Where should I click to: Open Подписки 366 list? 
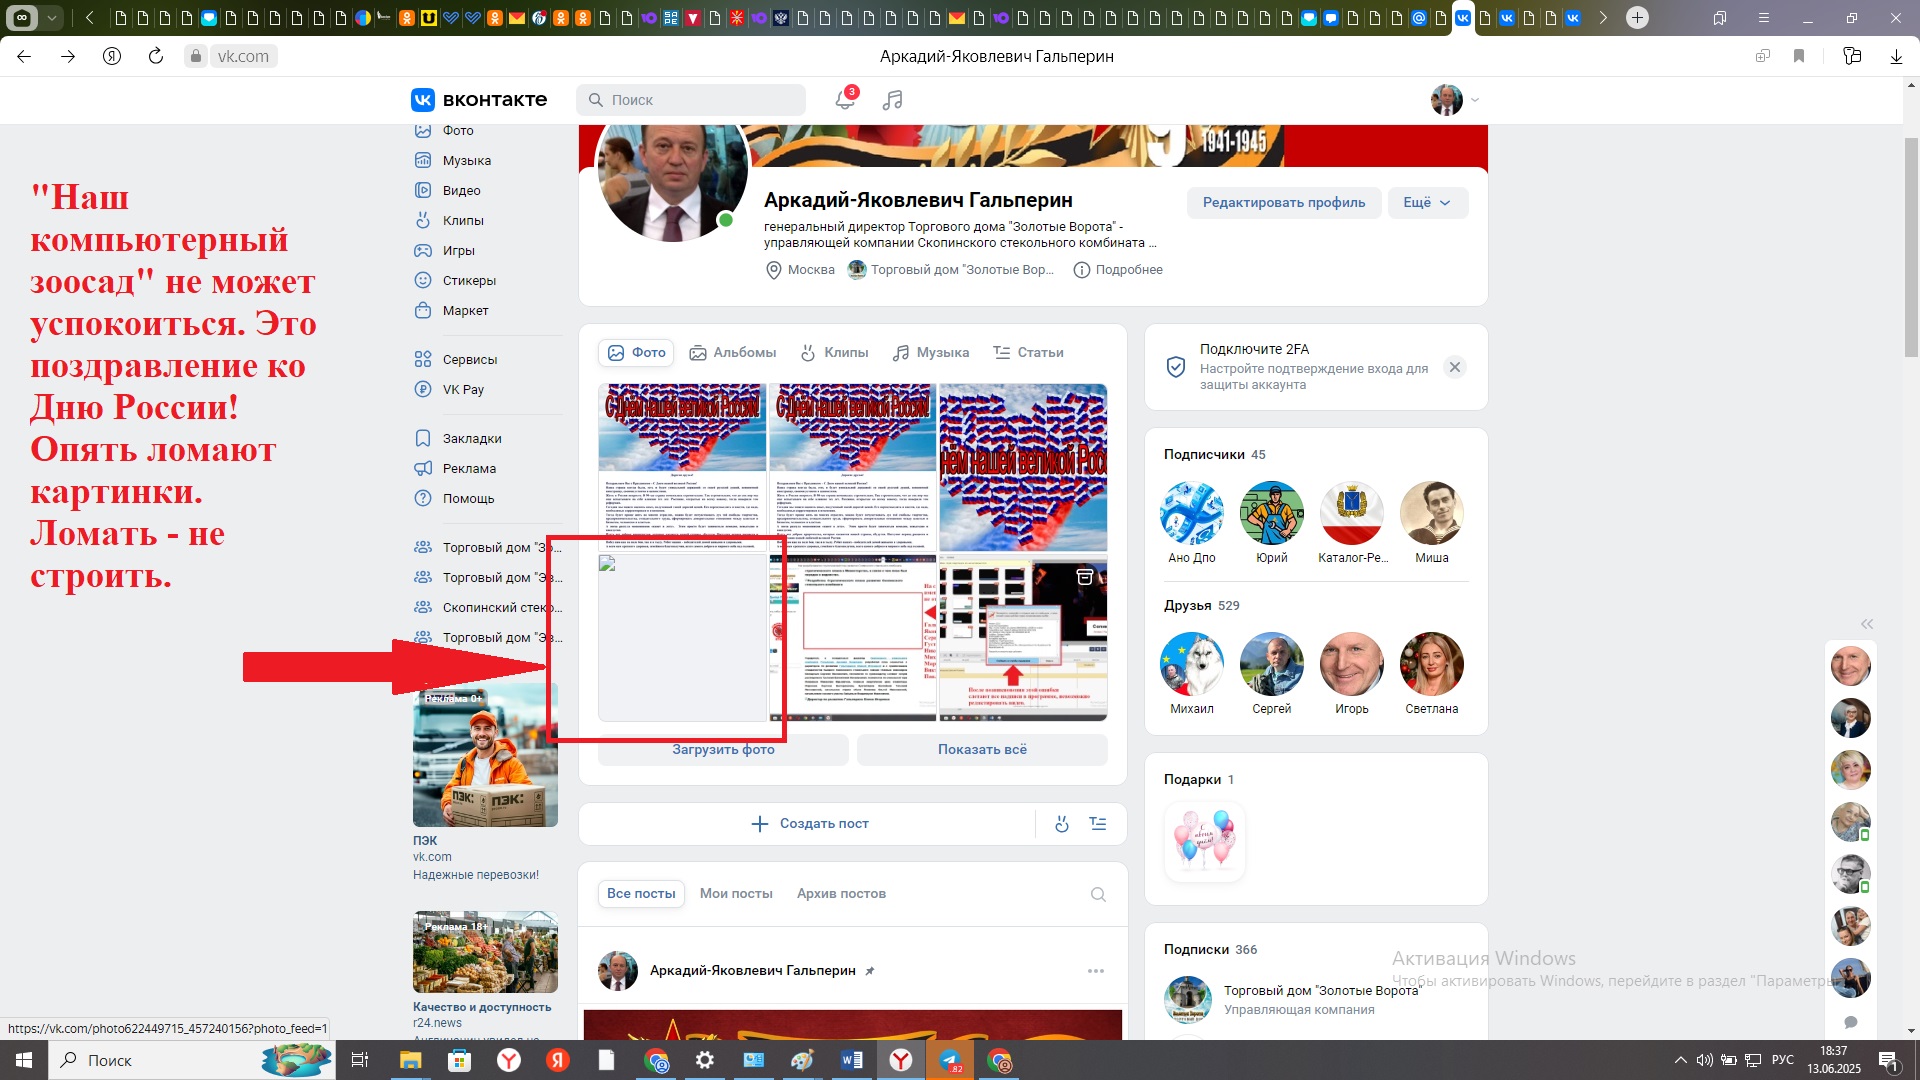click(1210, 950)
